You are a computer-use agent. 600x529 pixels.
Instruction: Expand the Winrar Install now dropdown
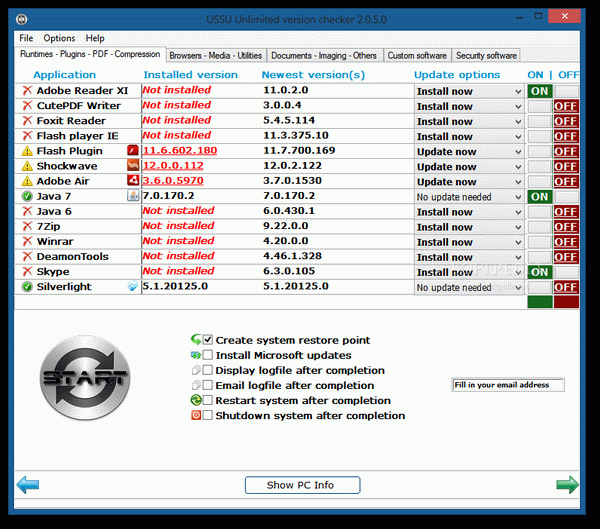coord(469,242)
